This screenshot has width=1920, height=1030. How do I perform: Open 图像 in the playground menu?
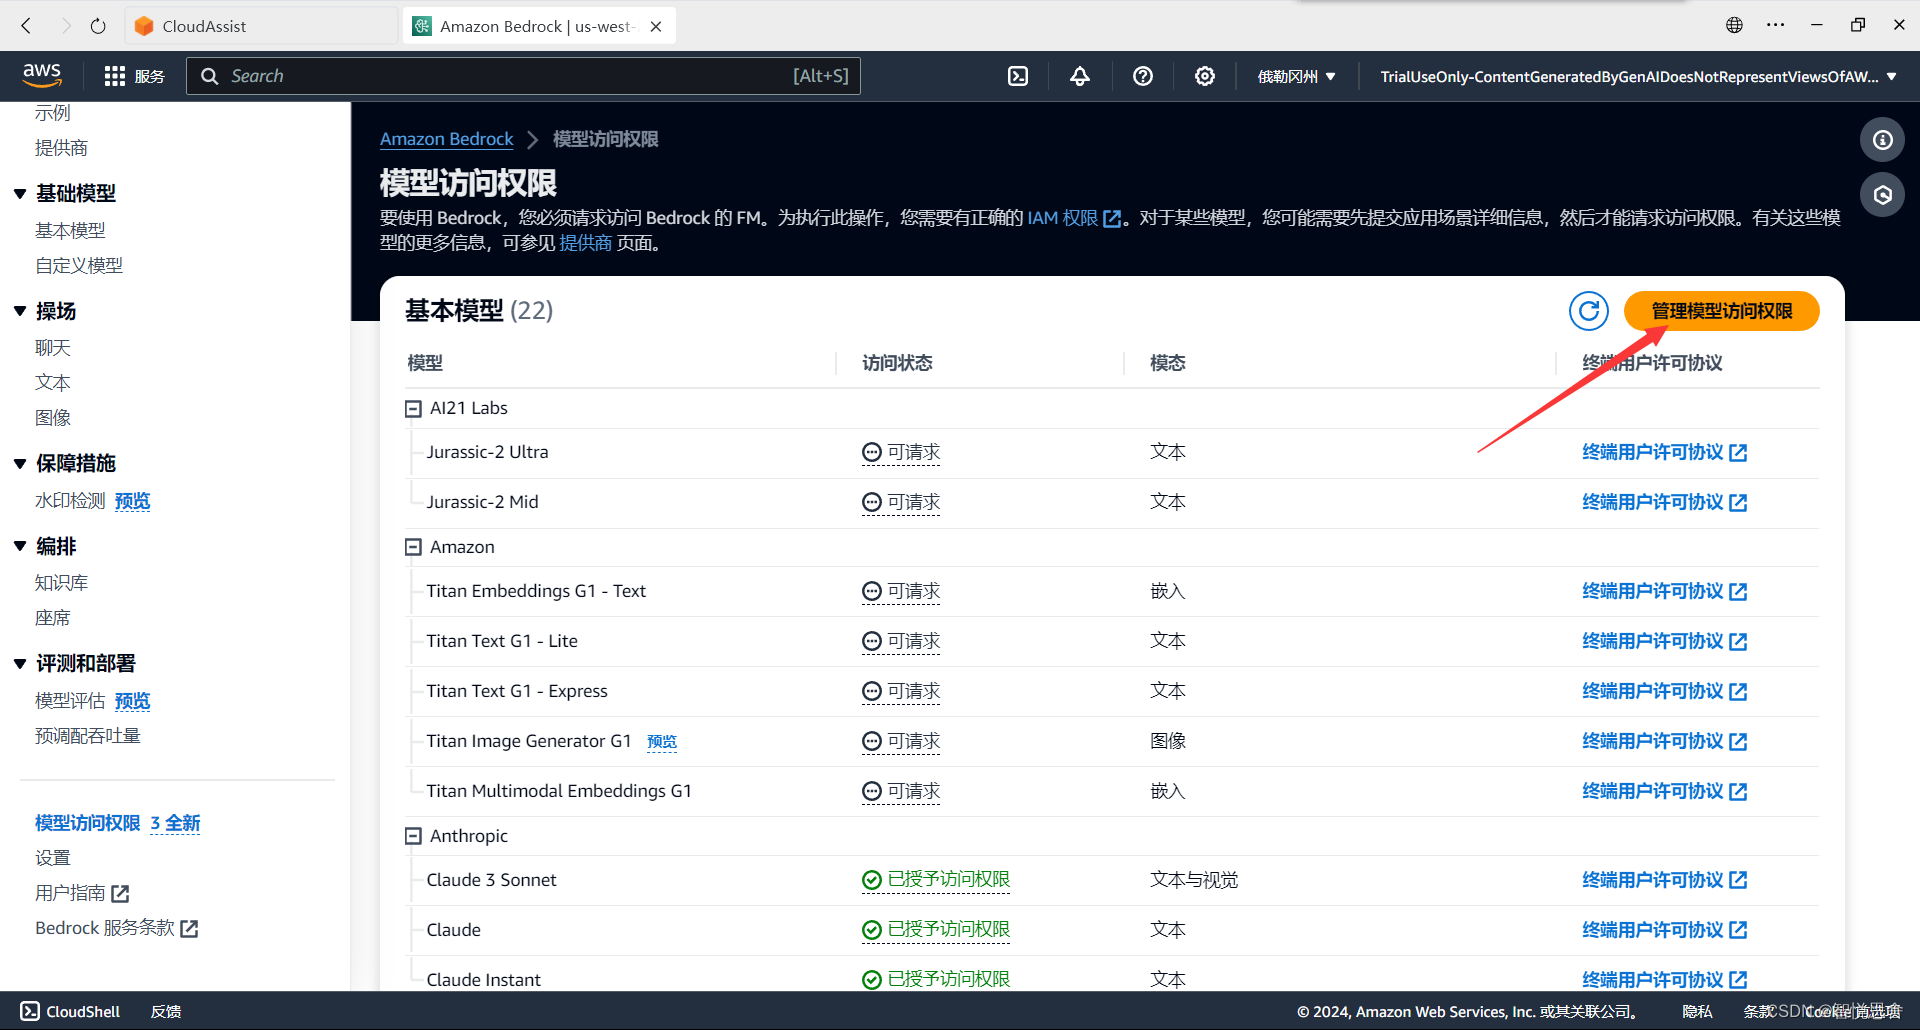[53, 418]
